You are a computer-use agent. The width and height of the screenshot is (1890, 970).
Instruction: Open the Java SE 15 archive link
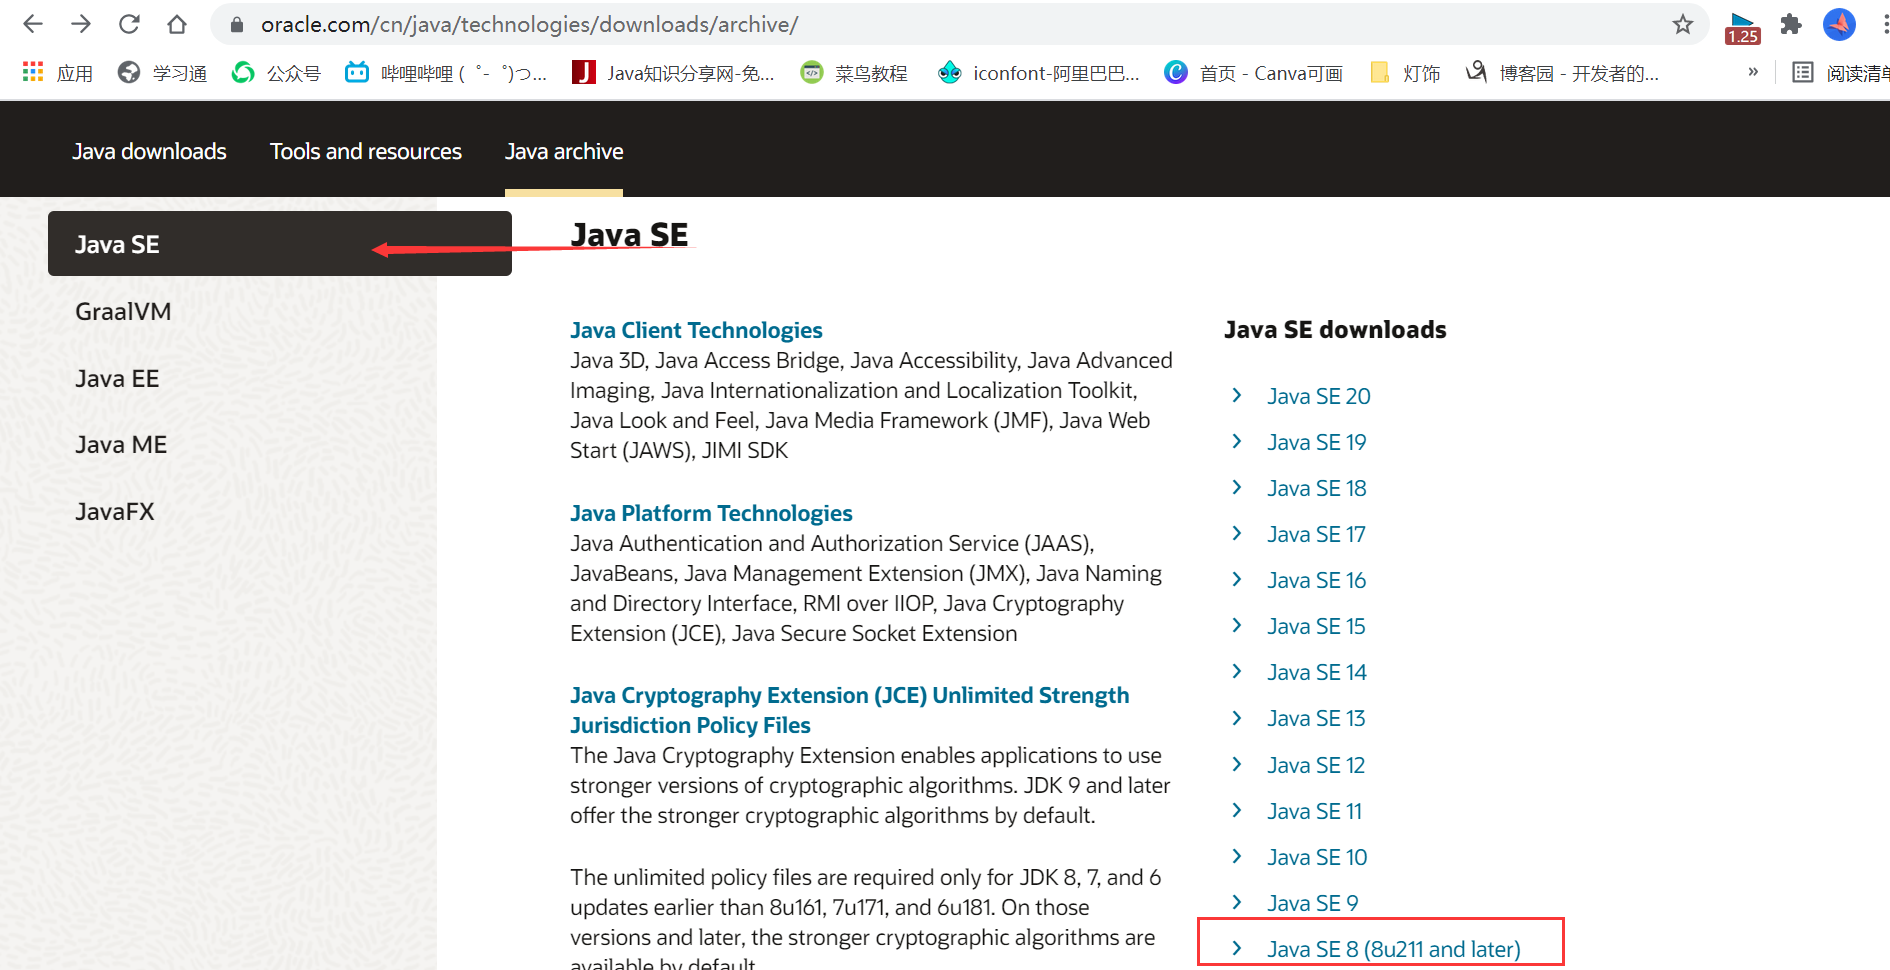(1316, 627)
